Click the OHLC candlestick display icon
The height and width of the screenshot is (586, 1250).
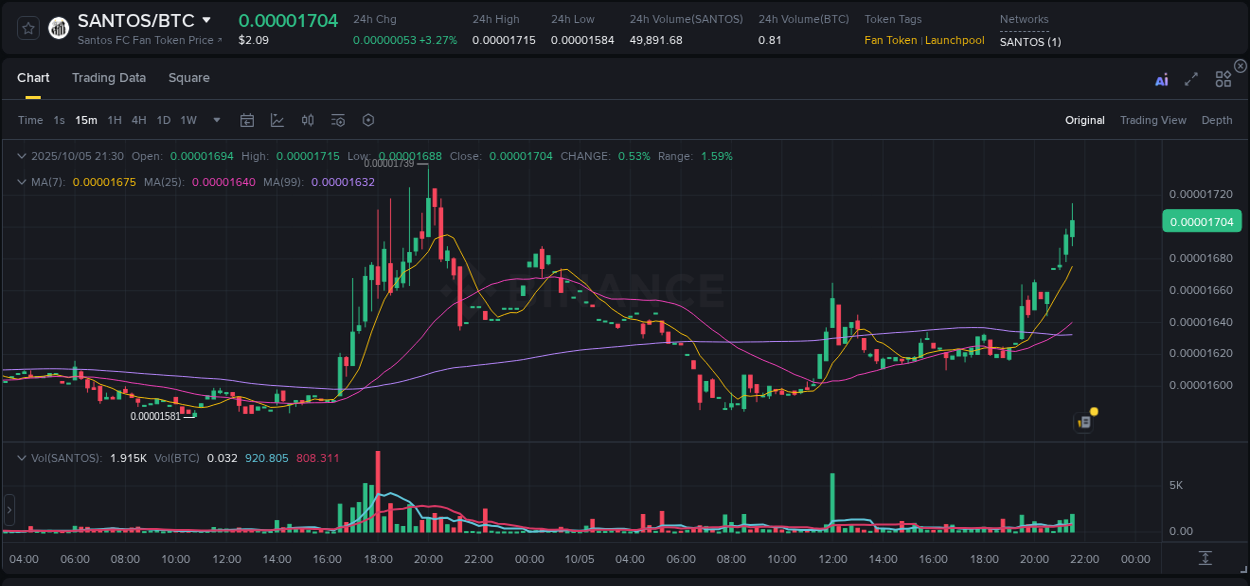[x=307, y=120]
